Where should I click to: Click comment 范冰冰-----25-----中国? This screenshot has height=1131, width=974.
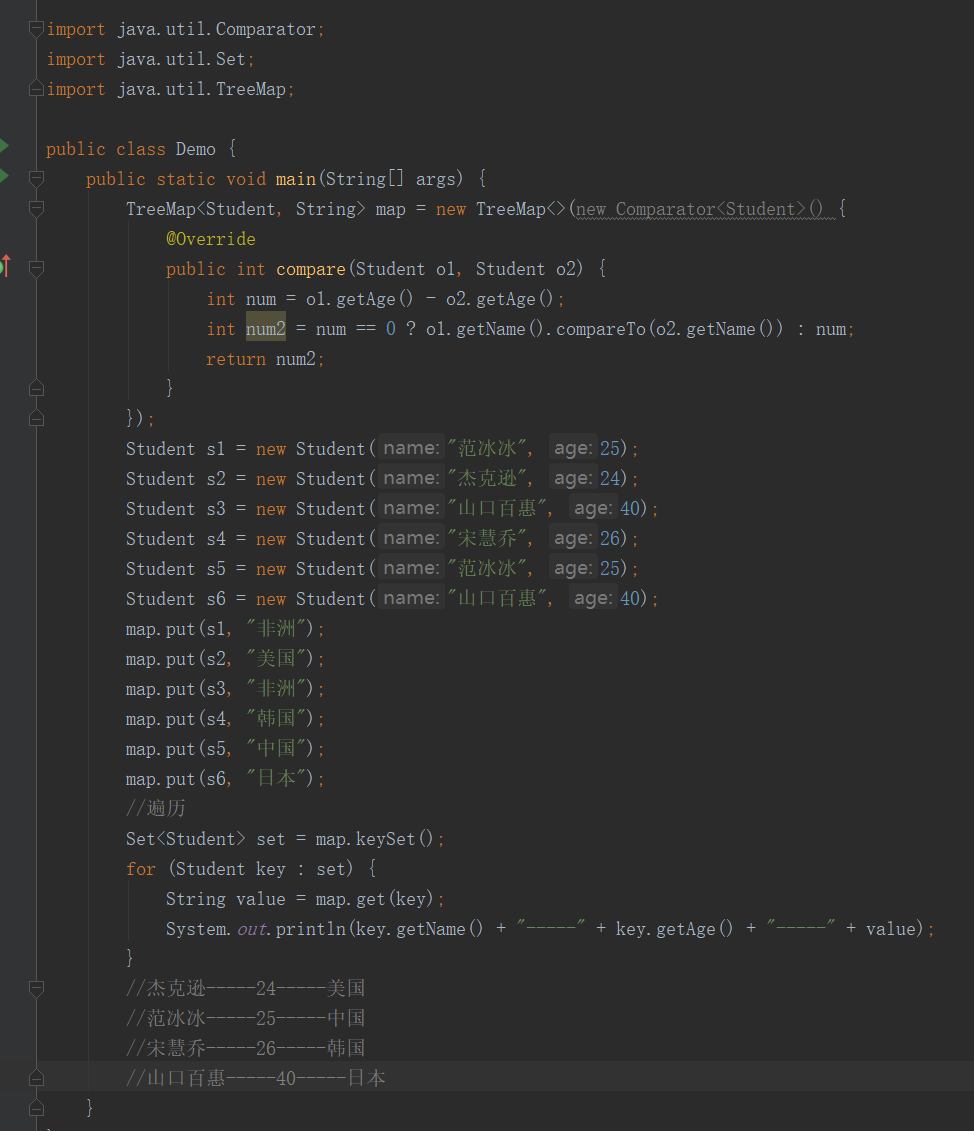point(246,1018)
